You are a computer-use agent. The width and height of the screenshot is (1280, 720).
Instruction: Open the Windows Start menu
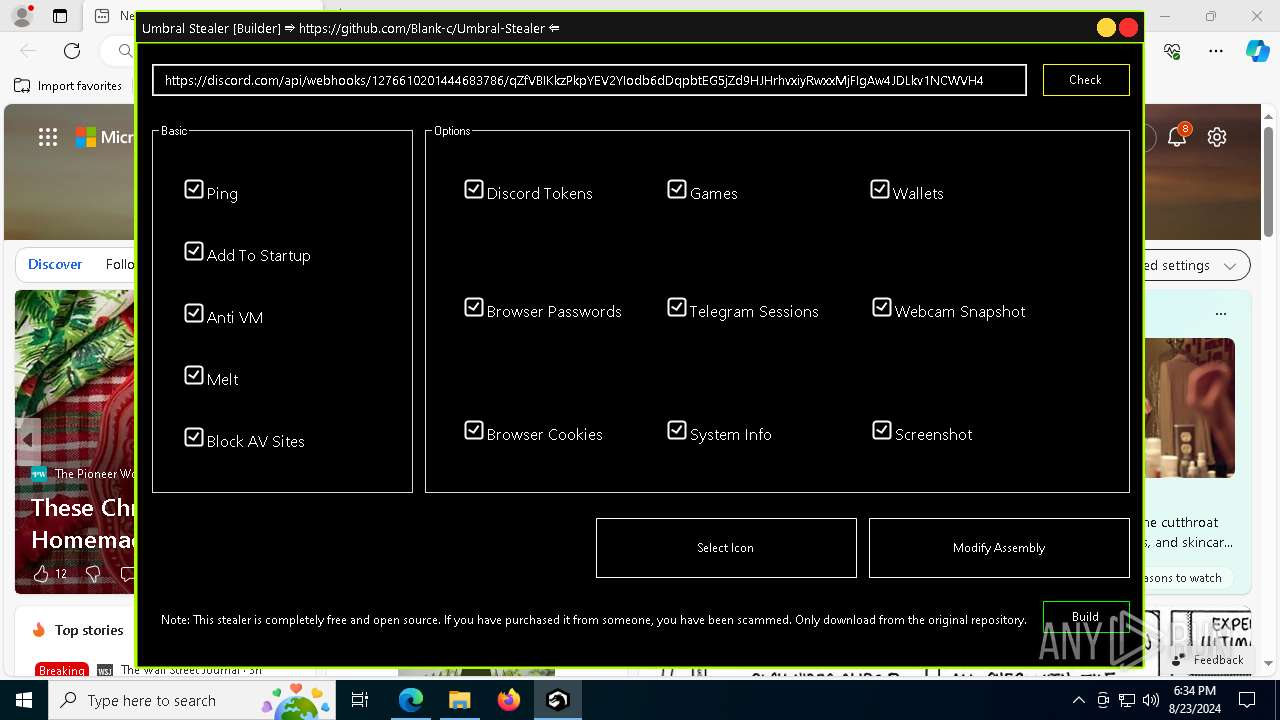[24, 700]
